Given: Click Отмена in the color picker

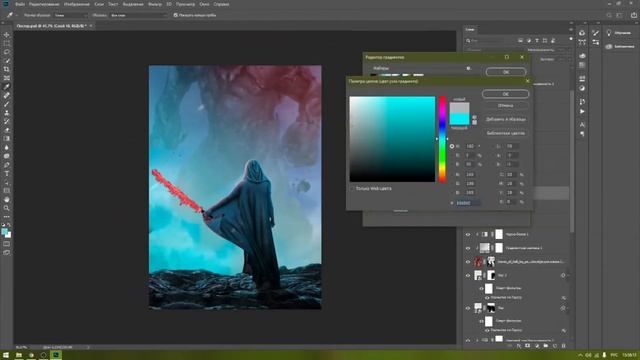Looking at the screenshot, I should (x=505, y=106).
